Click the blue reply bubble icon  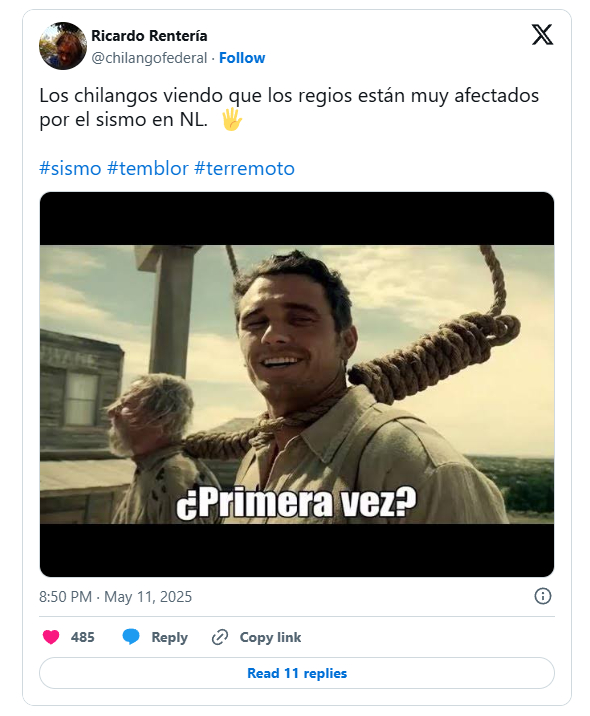(131, 637)
